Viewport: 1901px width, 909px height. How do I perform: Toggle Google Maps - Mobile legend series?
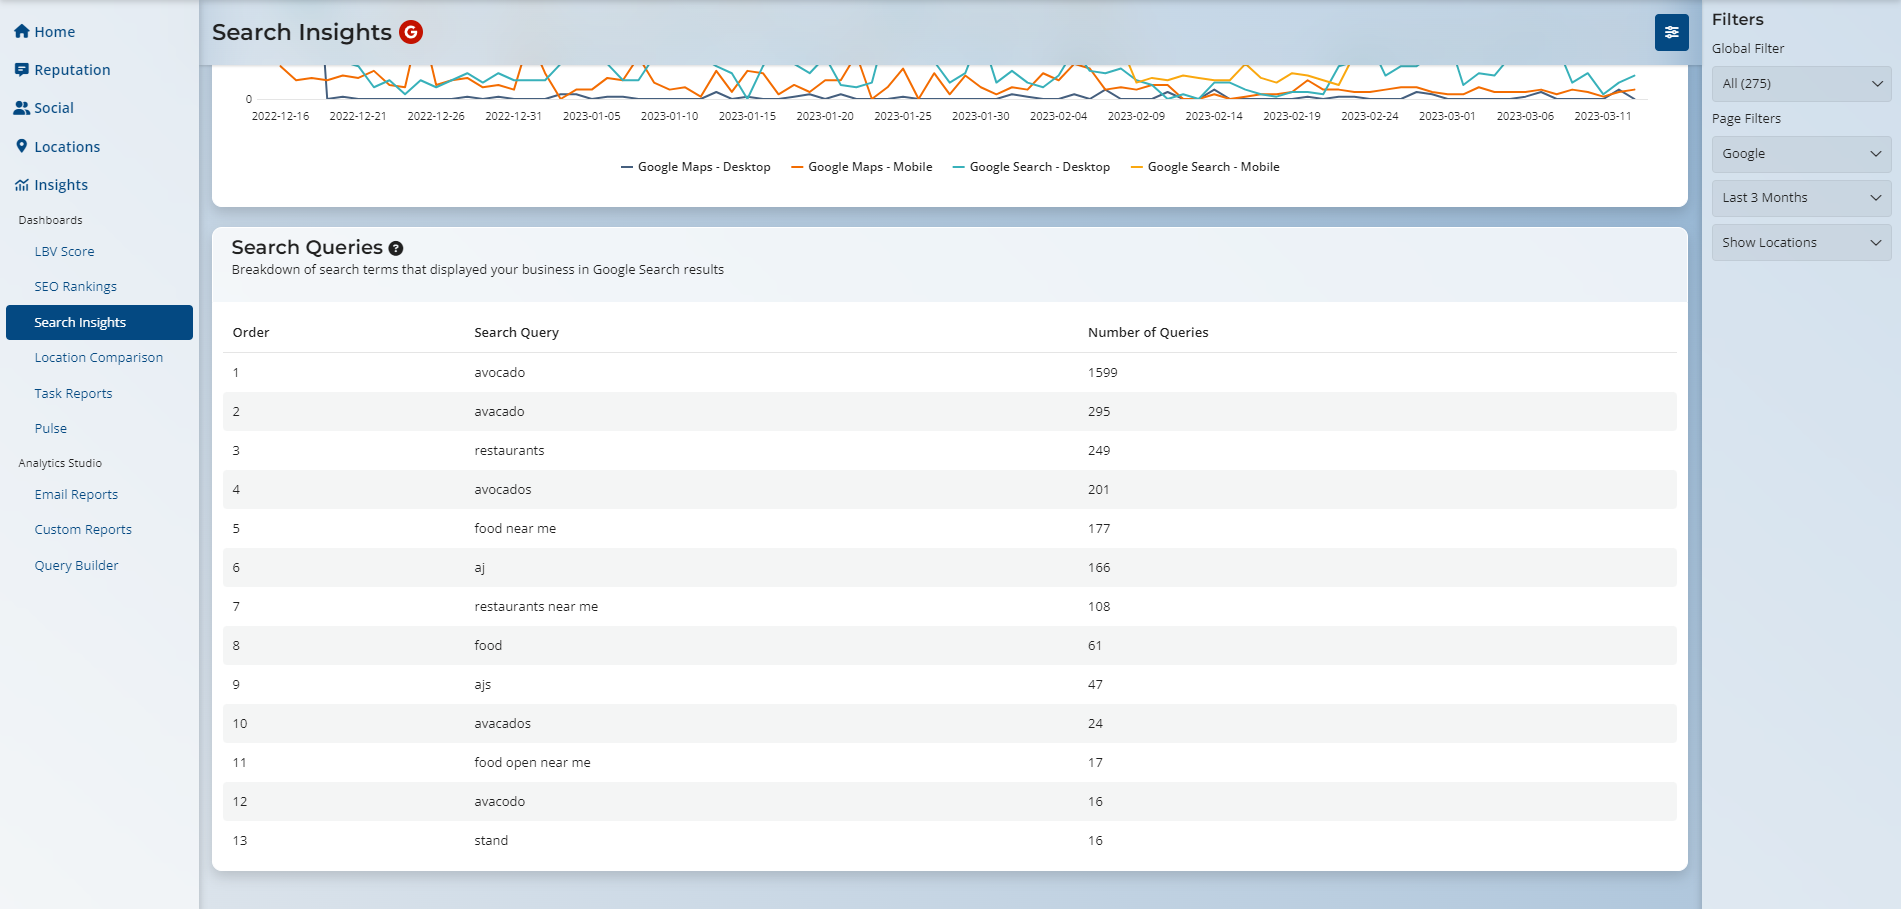(862, 167)
